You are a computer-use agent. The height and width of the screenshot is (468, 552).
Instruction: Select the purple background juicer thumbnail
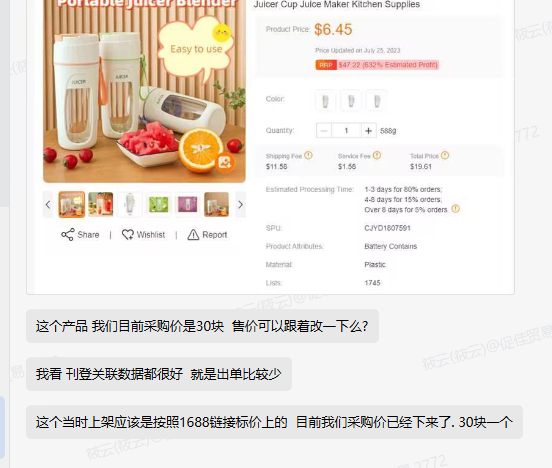[188, 205]
